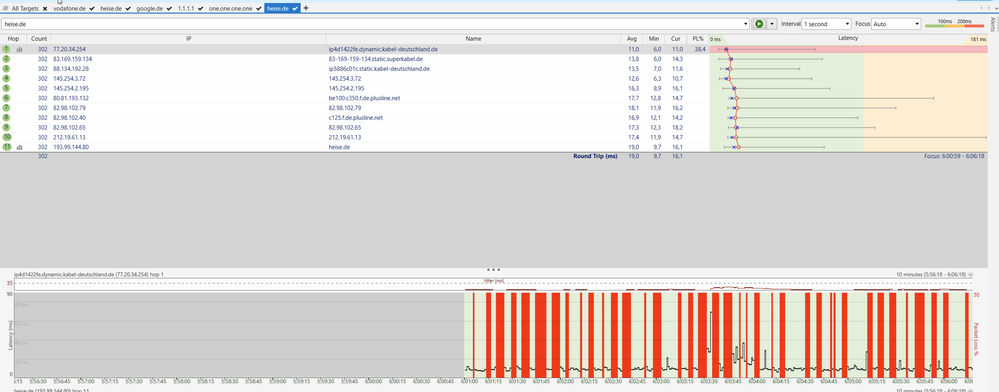Switch to the All Targets tab

coord(25,8)
